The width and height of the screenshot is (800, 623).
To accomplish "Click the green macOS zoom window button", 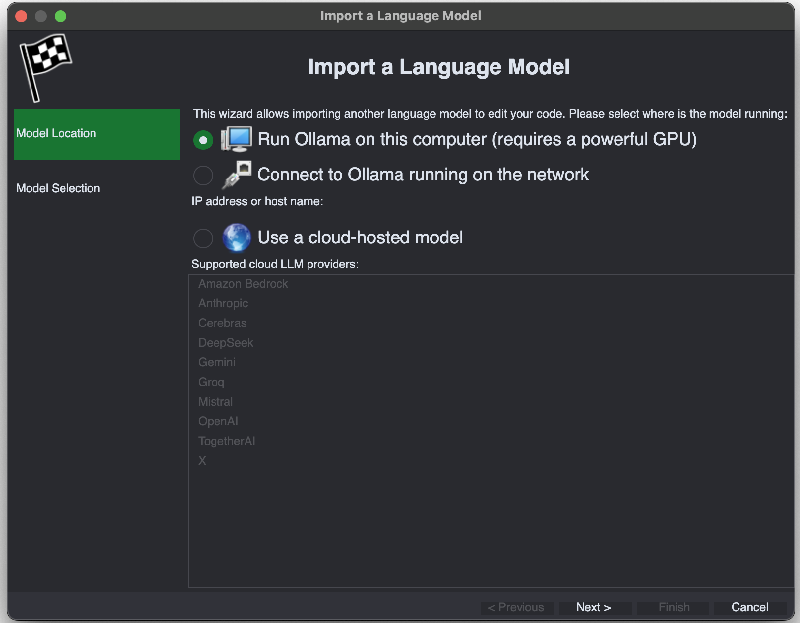I will pos(60,16).
